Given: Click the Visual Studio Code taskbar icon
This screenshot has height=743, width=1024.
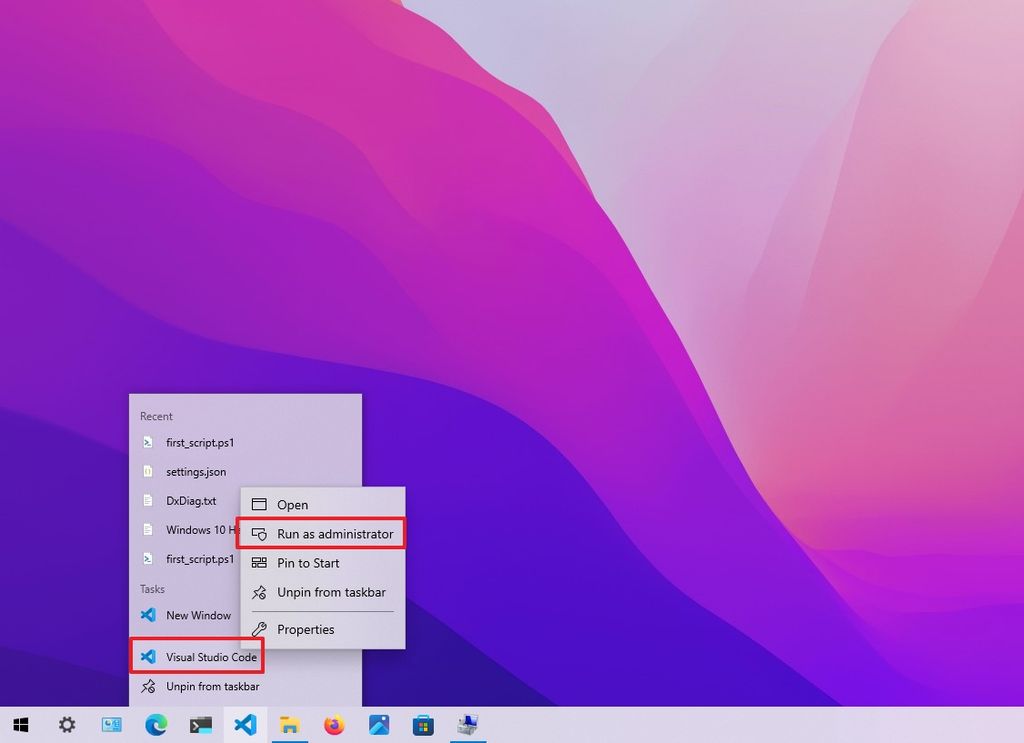Looking at the screenshot, I should pyautogui.click(x=245, y=724).
